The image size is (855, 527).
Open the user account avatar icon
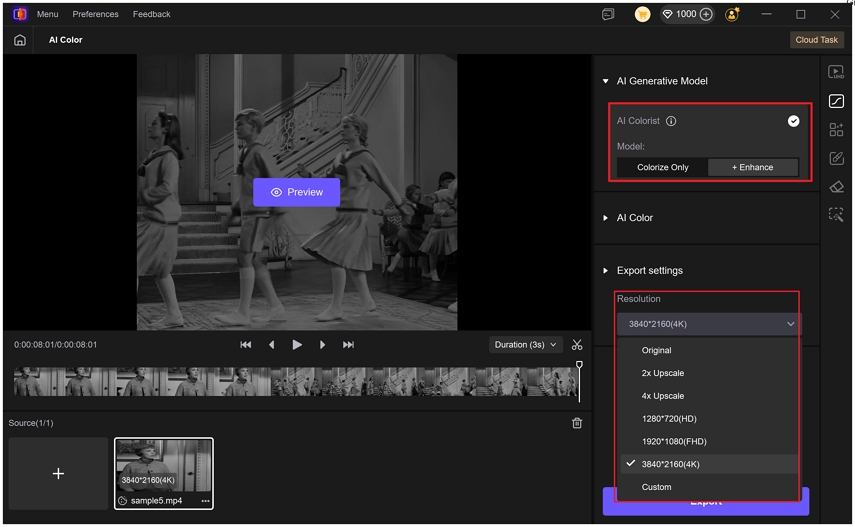point(732,14)
